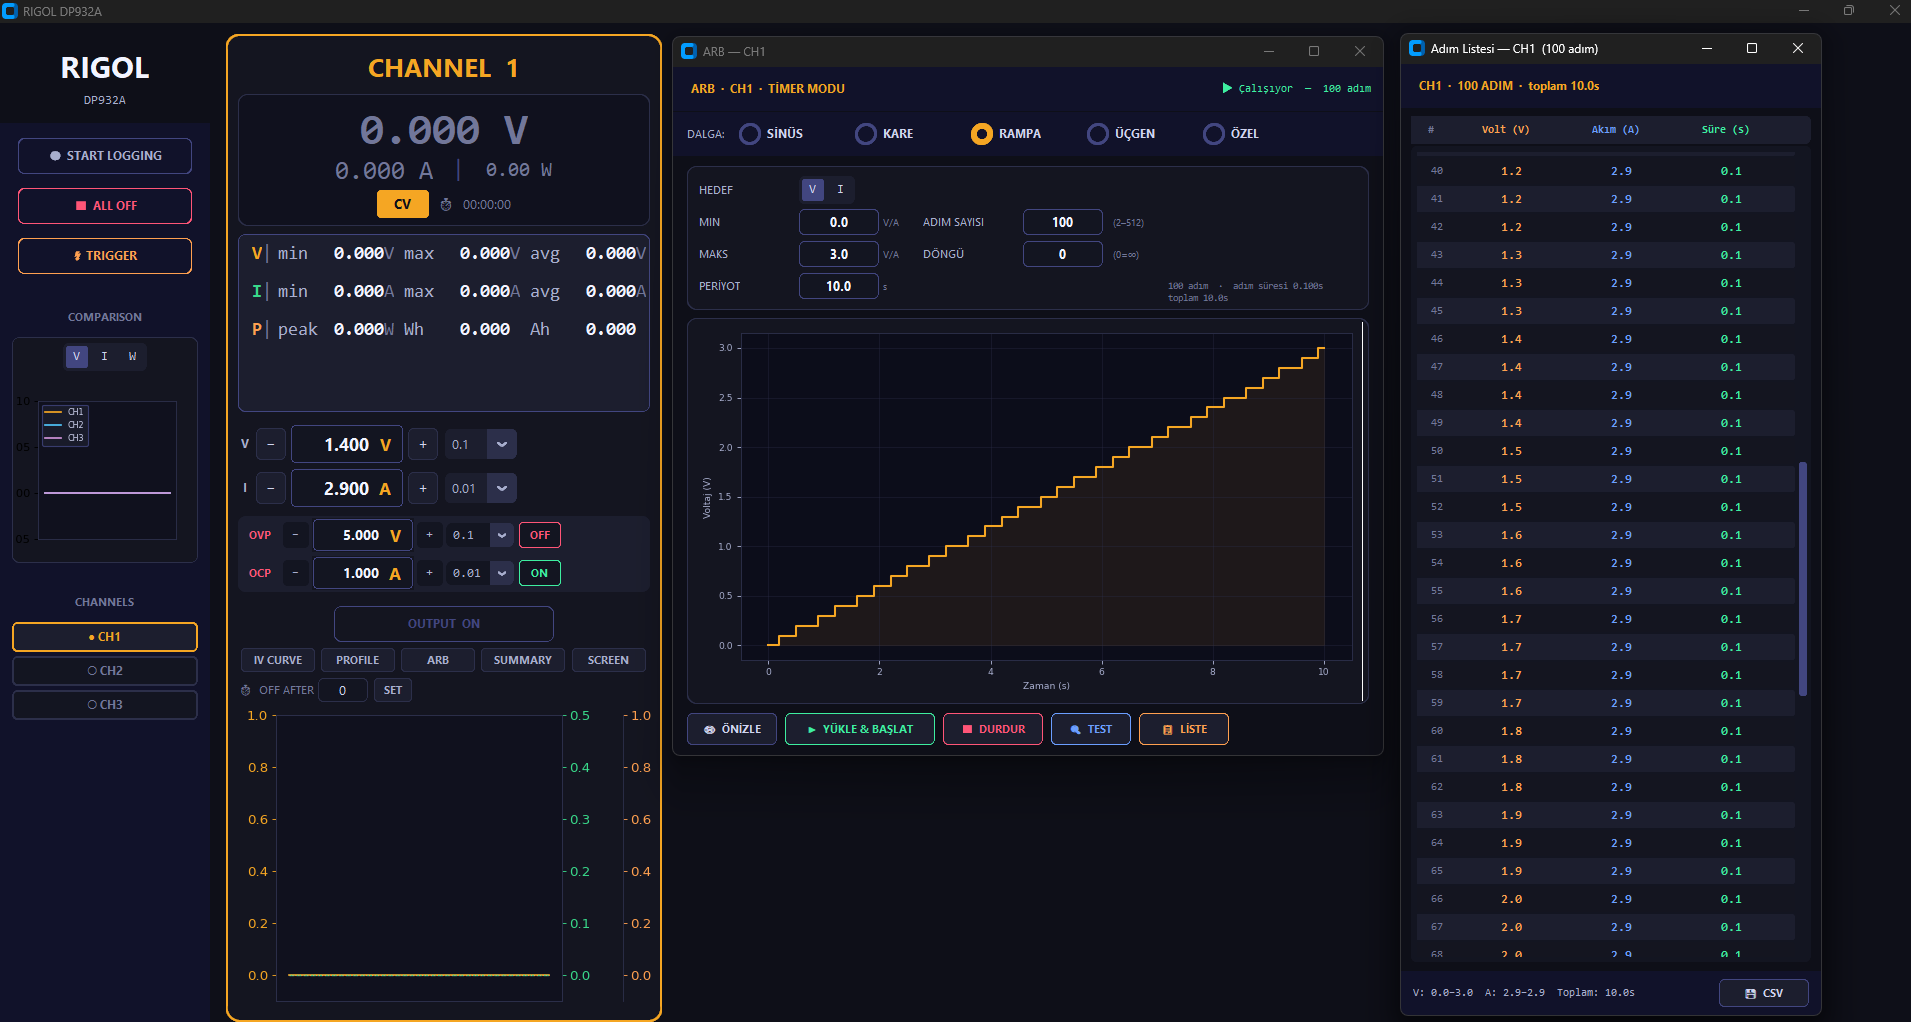Click the voltage plus increment button
Screen dimensions: 1911x1022
[x=423, y=445]
